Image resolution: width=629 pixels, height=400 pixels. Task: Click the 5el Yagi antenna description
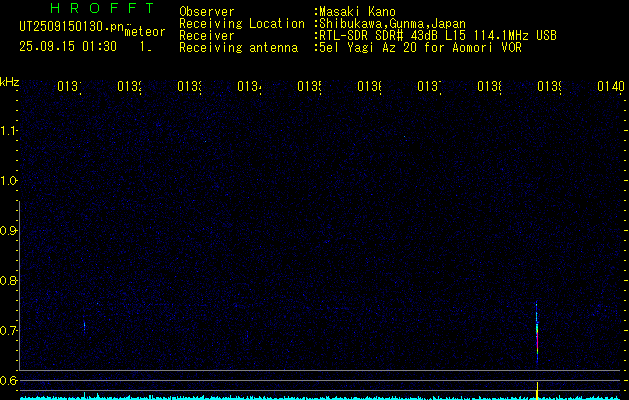click(x=420, y=48)
